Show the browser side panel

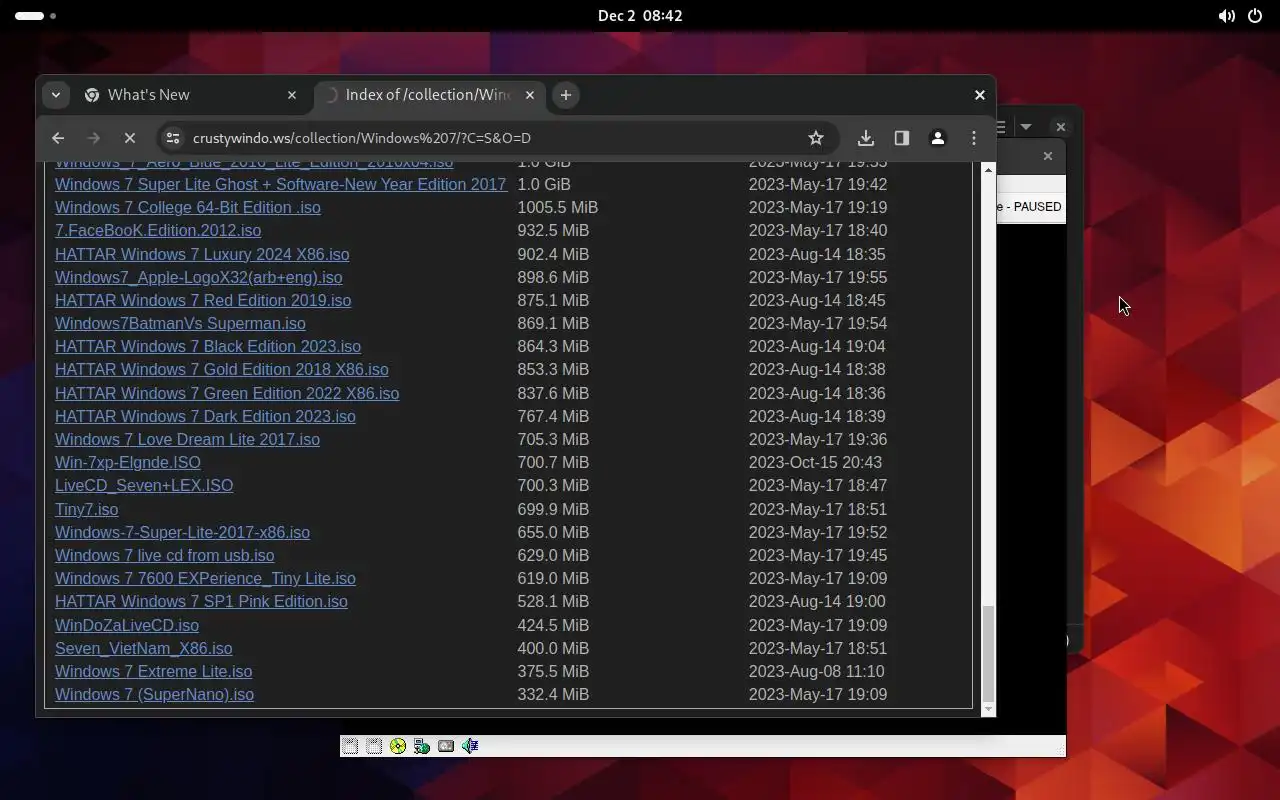pyautogui.click(x=902, y=138)
